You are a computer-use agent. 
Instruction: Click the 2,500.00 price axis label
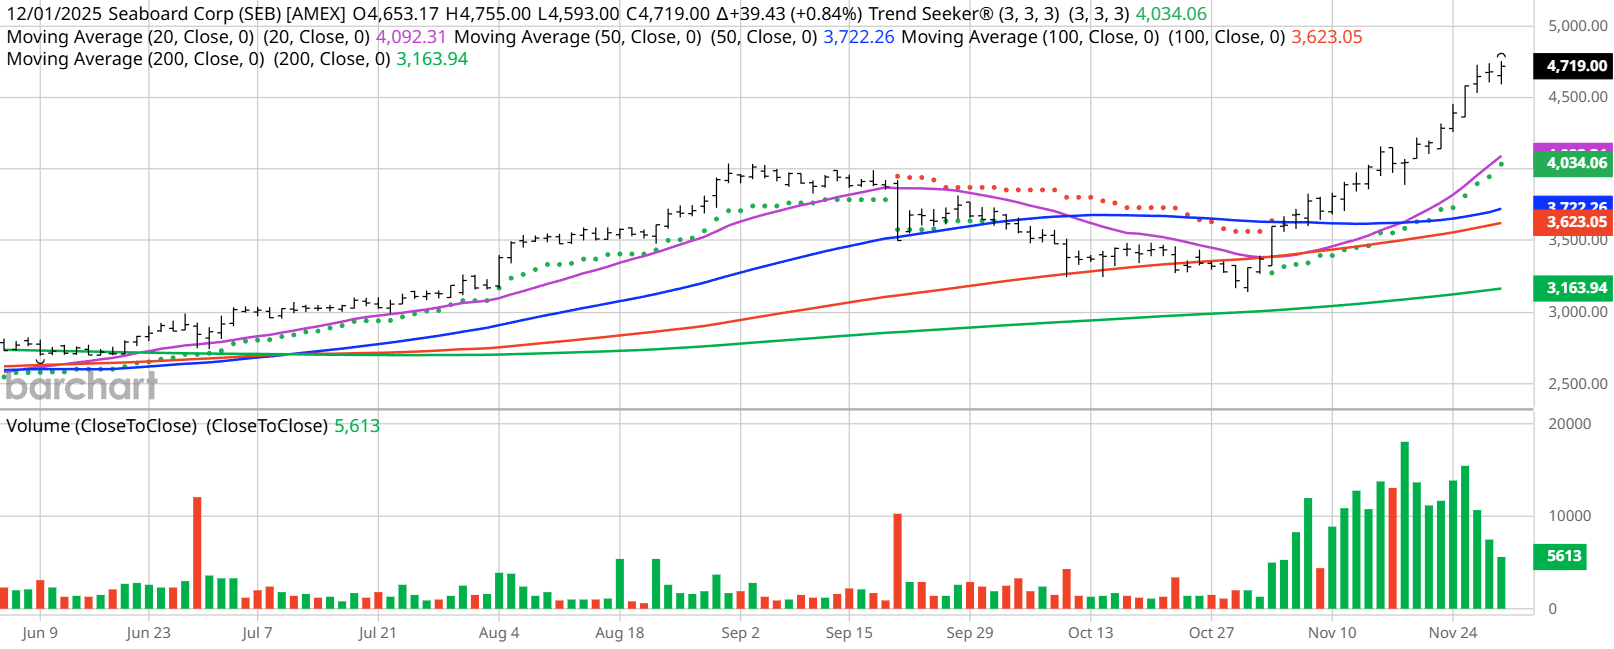pos(1578,384)
